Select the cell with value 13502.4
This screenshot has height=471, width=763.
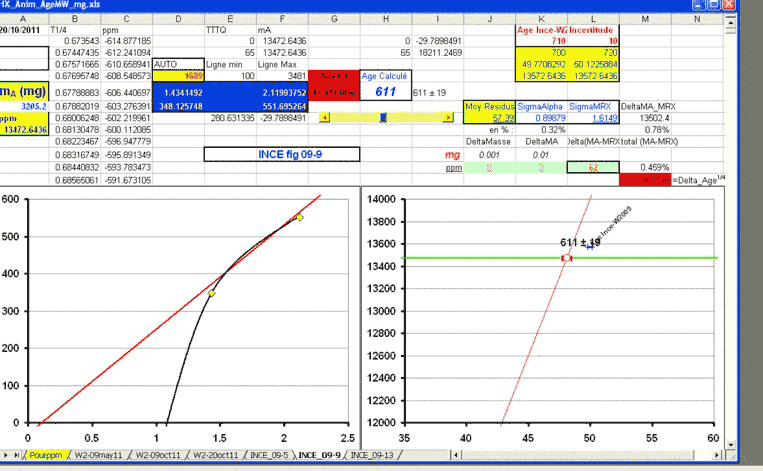[645, 118]
